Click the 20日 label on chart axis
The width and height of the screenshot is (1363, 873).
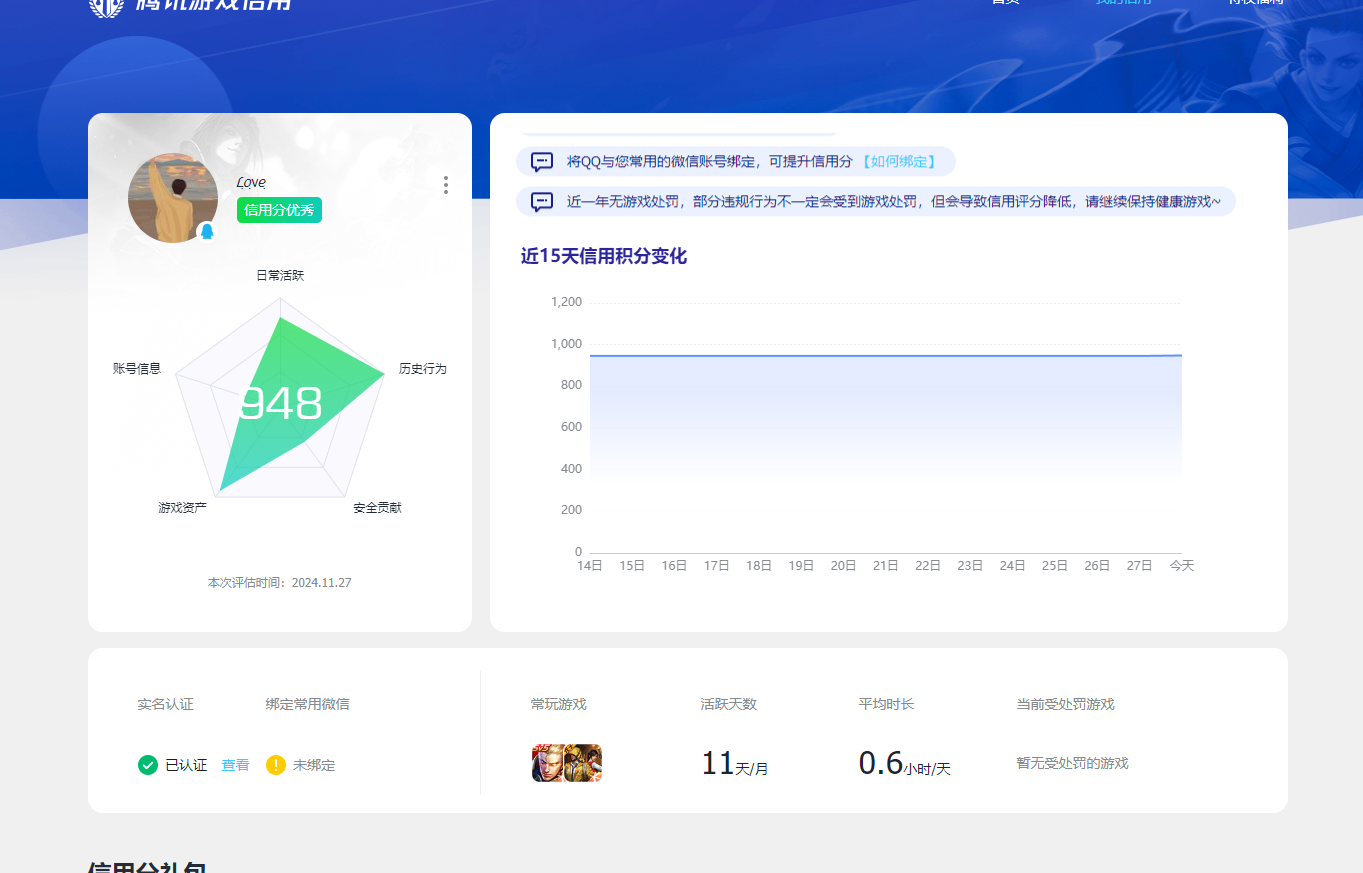click(x=844, y=566)
